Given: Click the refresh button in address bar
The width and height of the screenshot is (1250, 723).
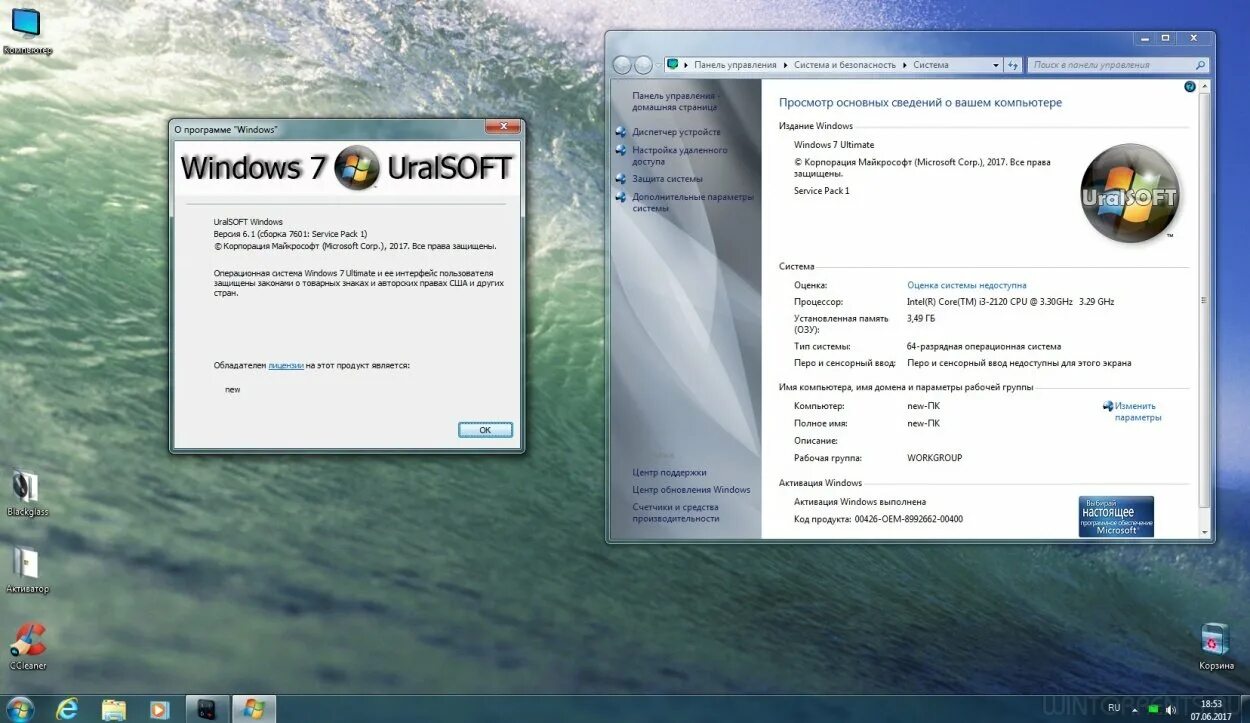Looking at the screenshot, I should [x=1013, y=65].
